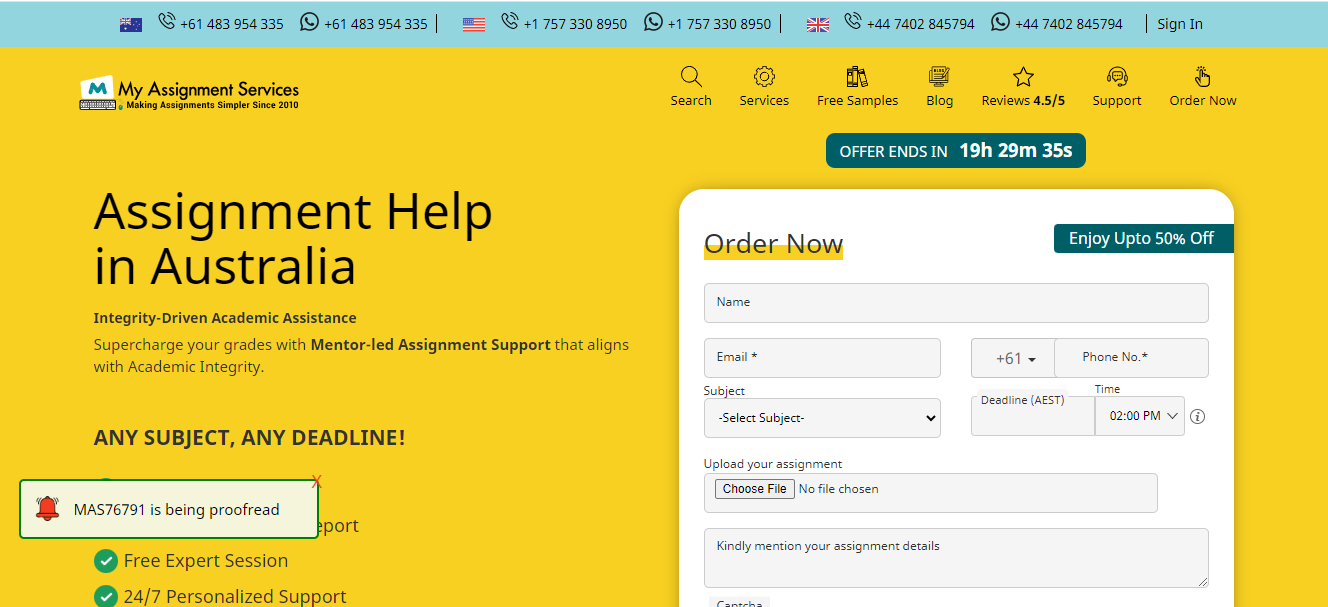Open Free Samples books icon
The height and width of the screenshot is (607, 1328).
pos(857,77)
